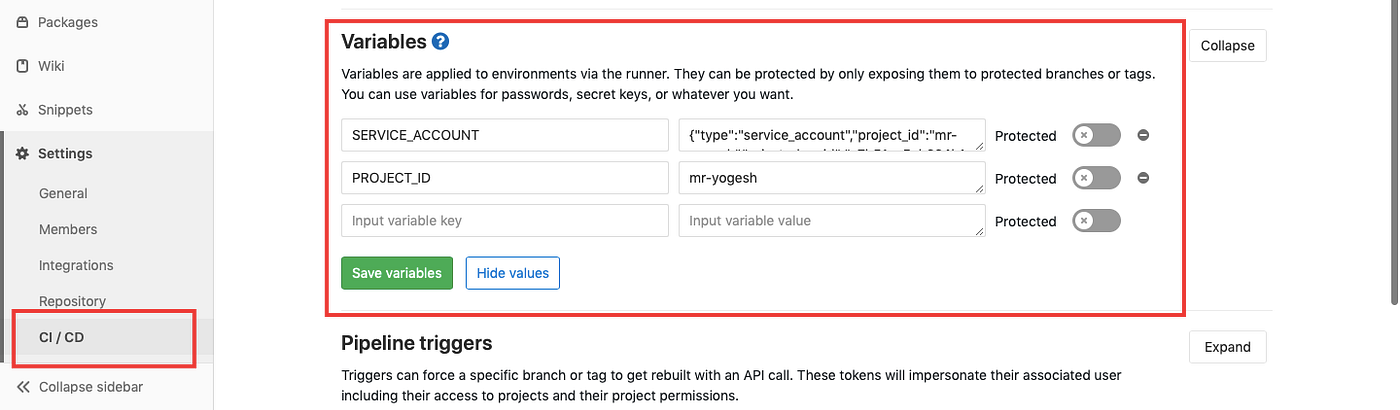
Task: Click the page vertical scrollbar
Action: 1395,150
